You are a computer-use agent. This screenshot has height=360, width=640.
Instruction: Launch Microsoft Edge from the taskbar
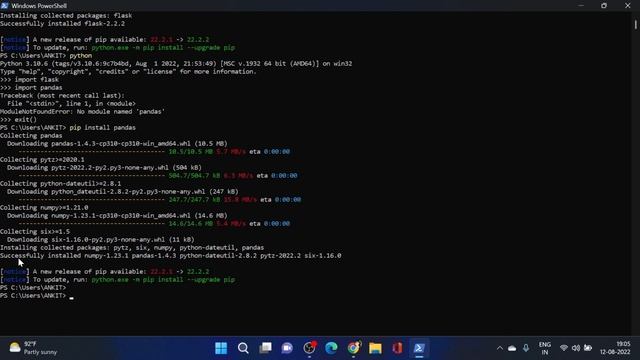click(331, 348)
